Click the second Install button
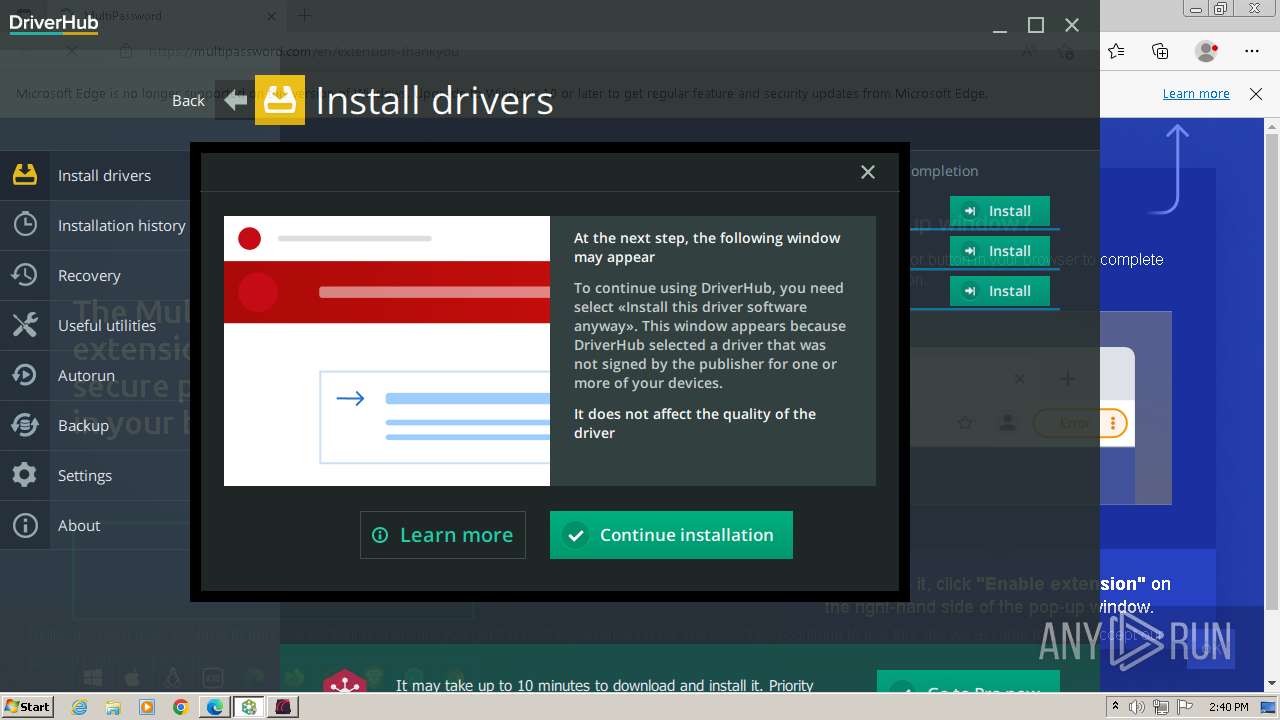This screenshot has width=1280, height=720. (1000, 251)
